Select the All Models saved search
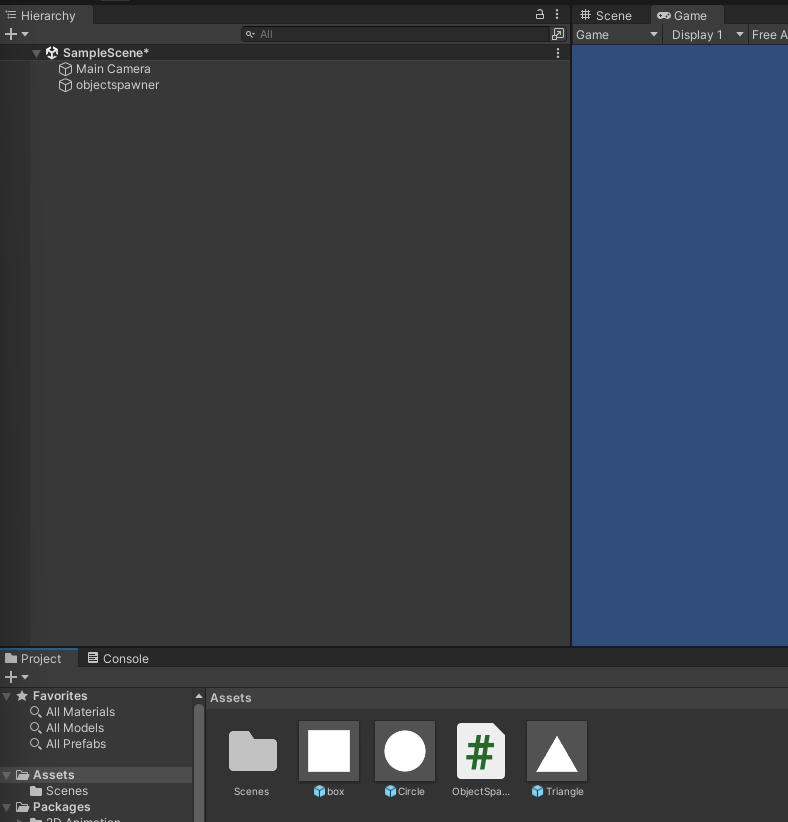This screenshot has height=822, width=788. click(x=75, y=728)
